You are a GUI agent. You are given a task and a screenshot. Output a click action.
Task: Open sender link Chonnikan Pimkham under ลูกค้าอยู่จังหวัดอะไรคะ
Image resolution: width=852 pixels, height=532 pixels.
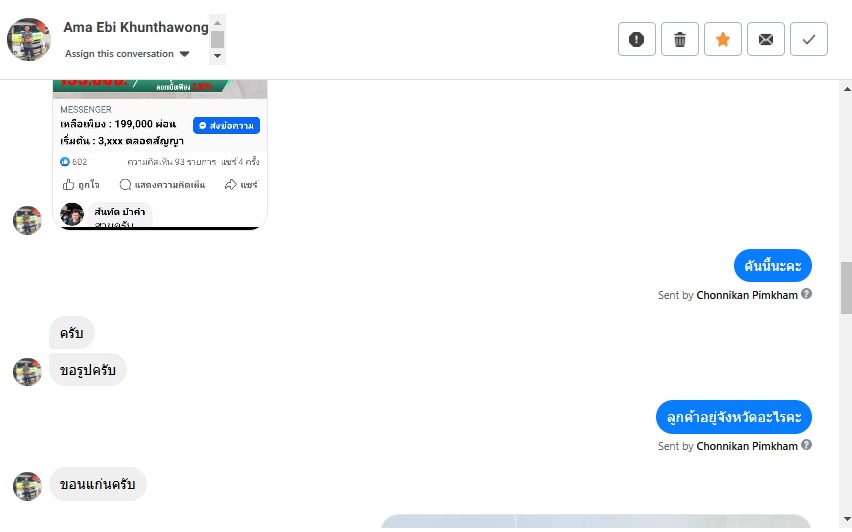747,446
